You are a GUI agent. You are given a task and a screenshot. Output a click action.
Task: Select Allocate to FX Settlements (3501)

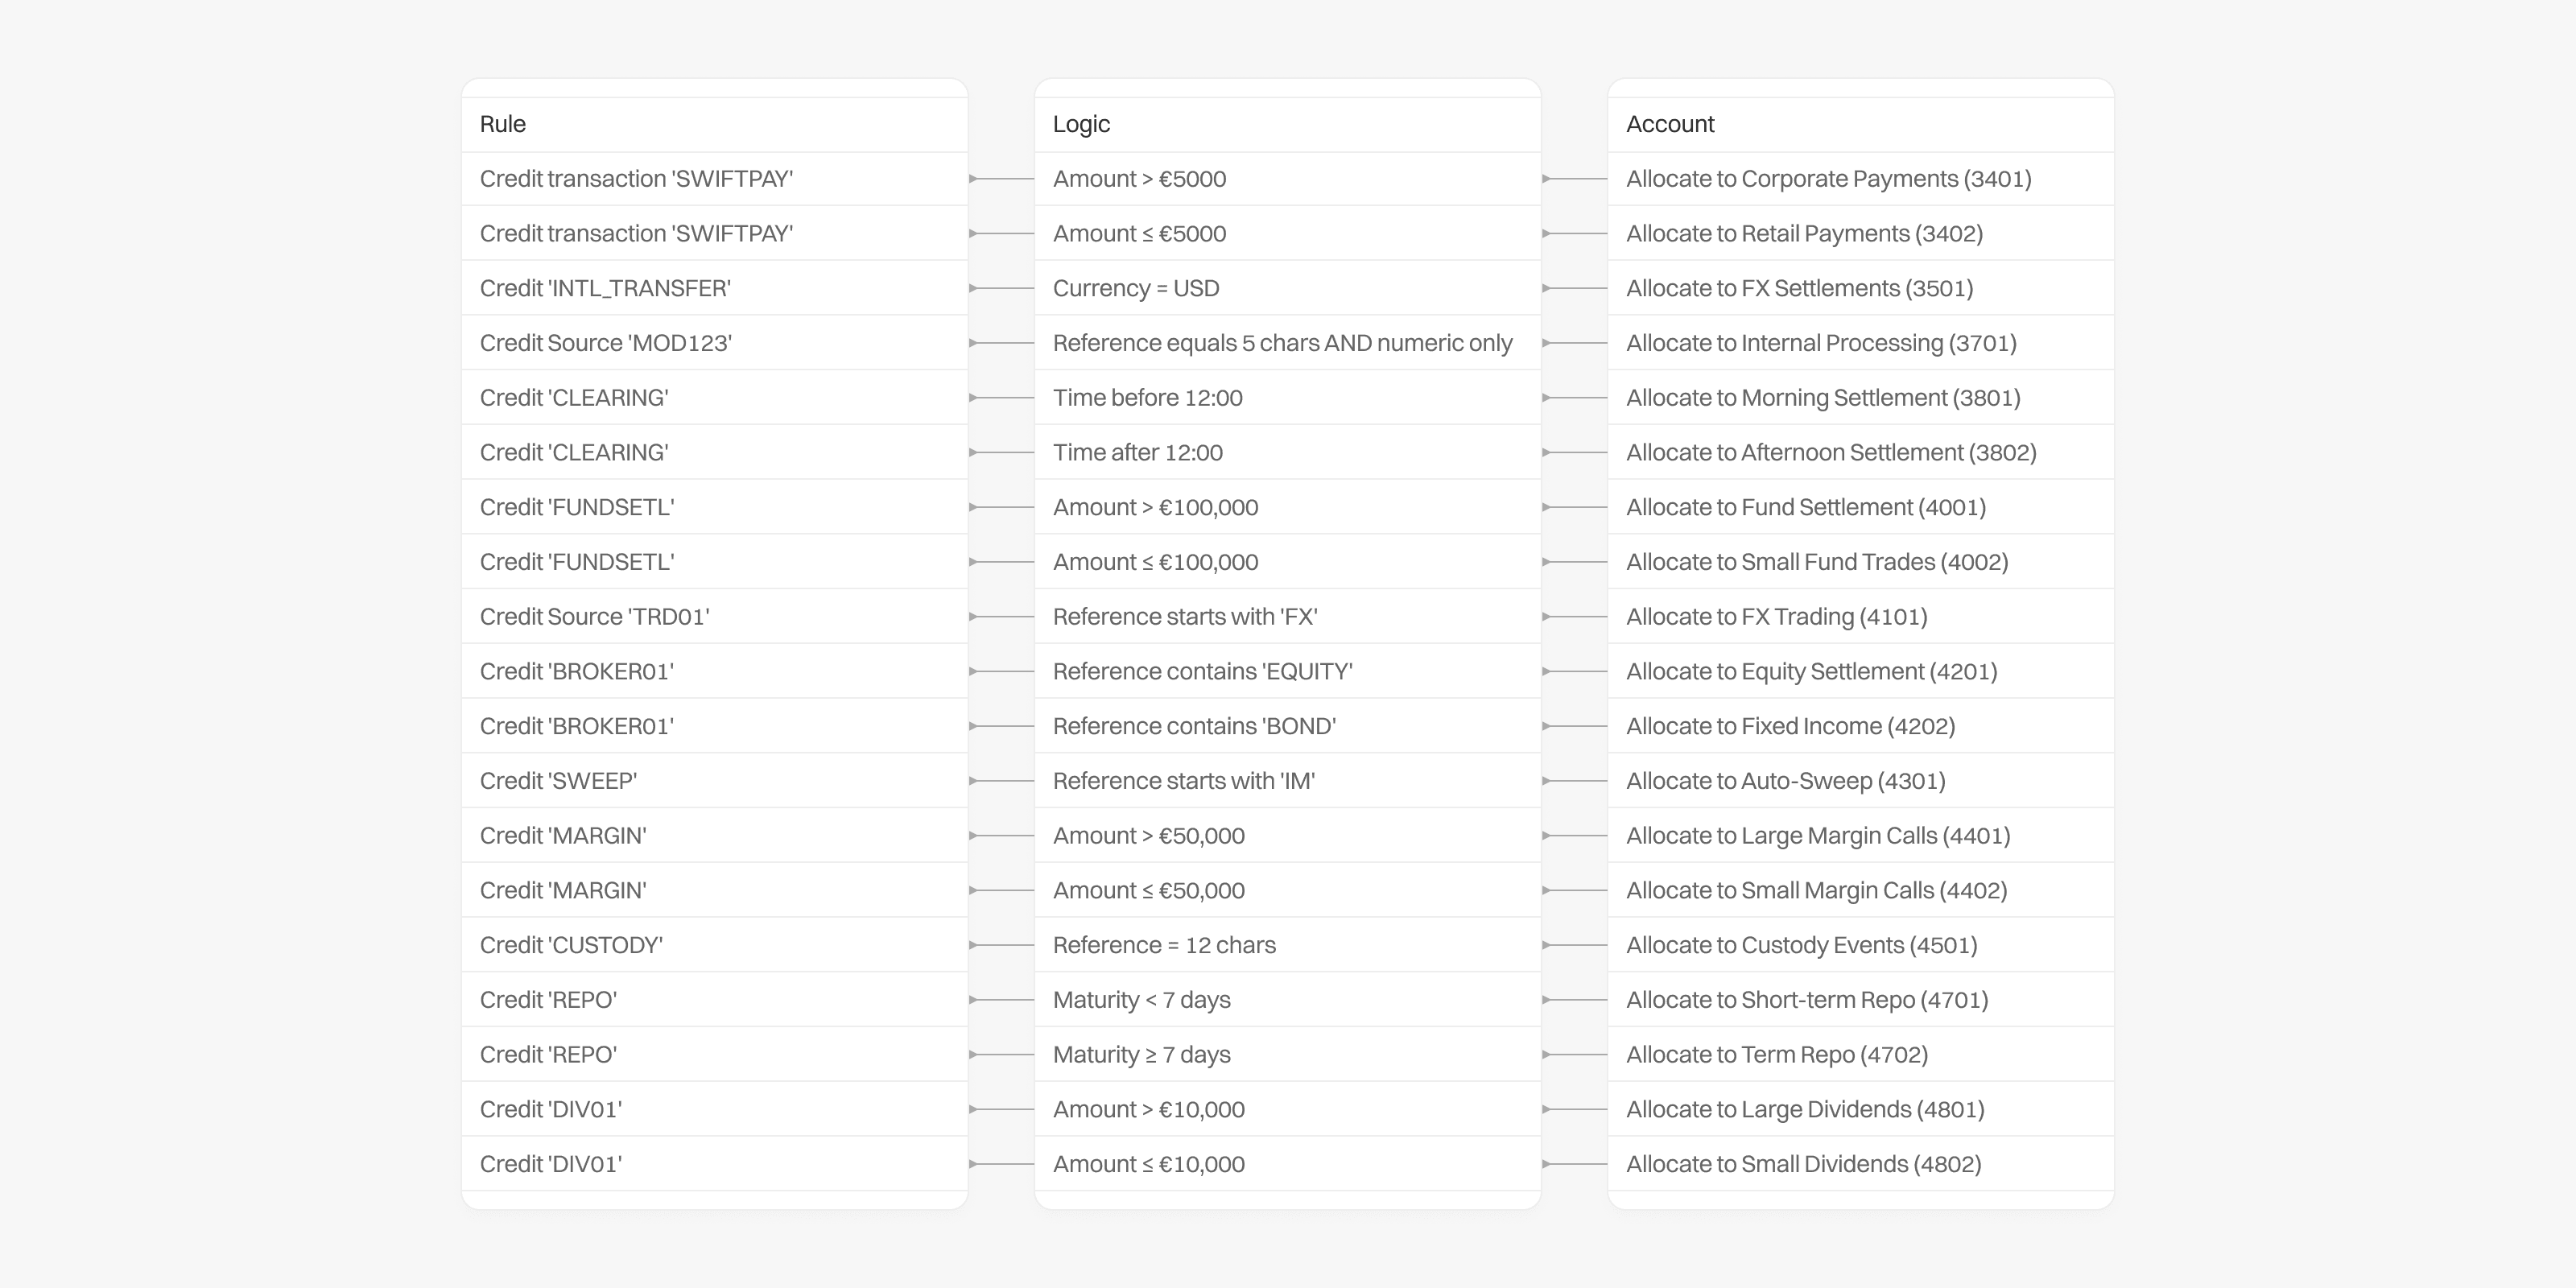pyautogui.click(x=1799, y=288)
